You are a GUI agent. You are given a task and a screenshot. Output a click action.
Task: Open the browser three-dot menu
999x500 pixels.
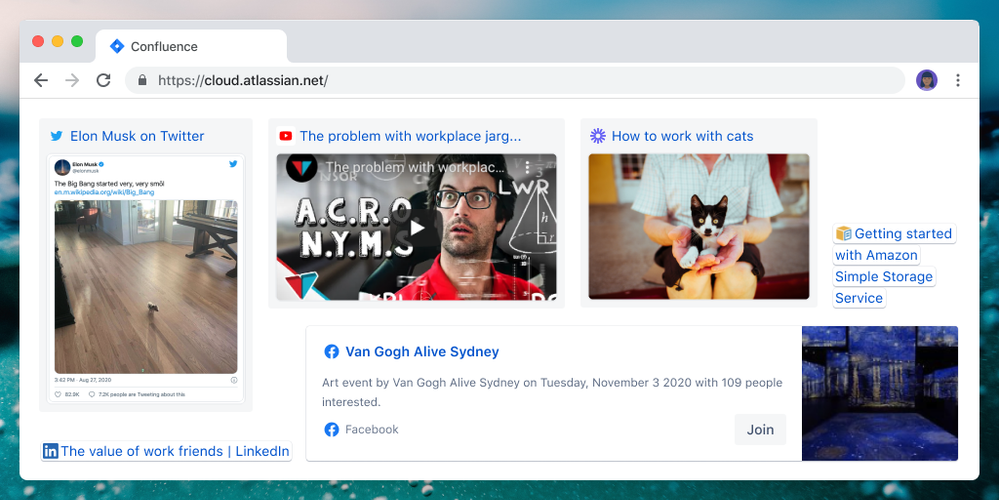(x=958, y=80)
